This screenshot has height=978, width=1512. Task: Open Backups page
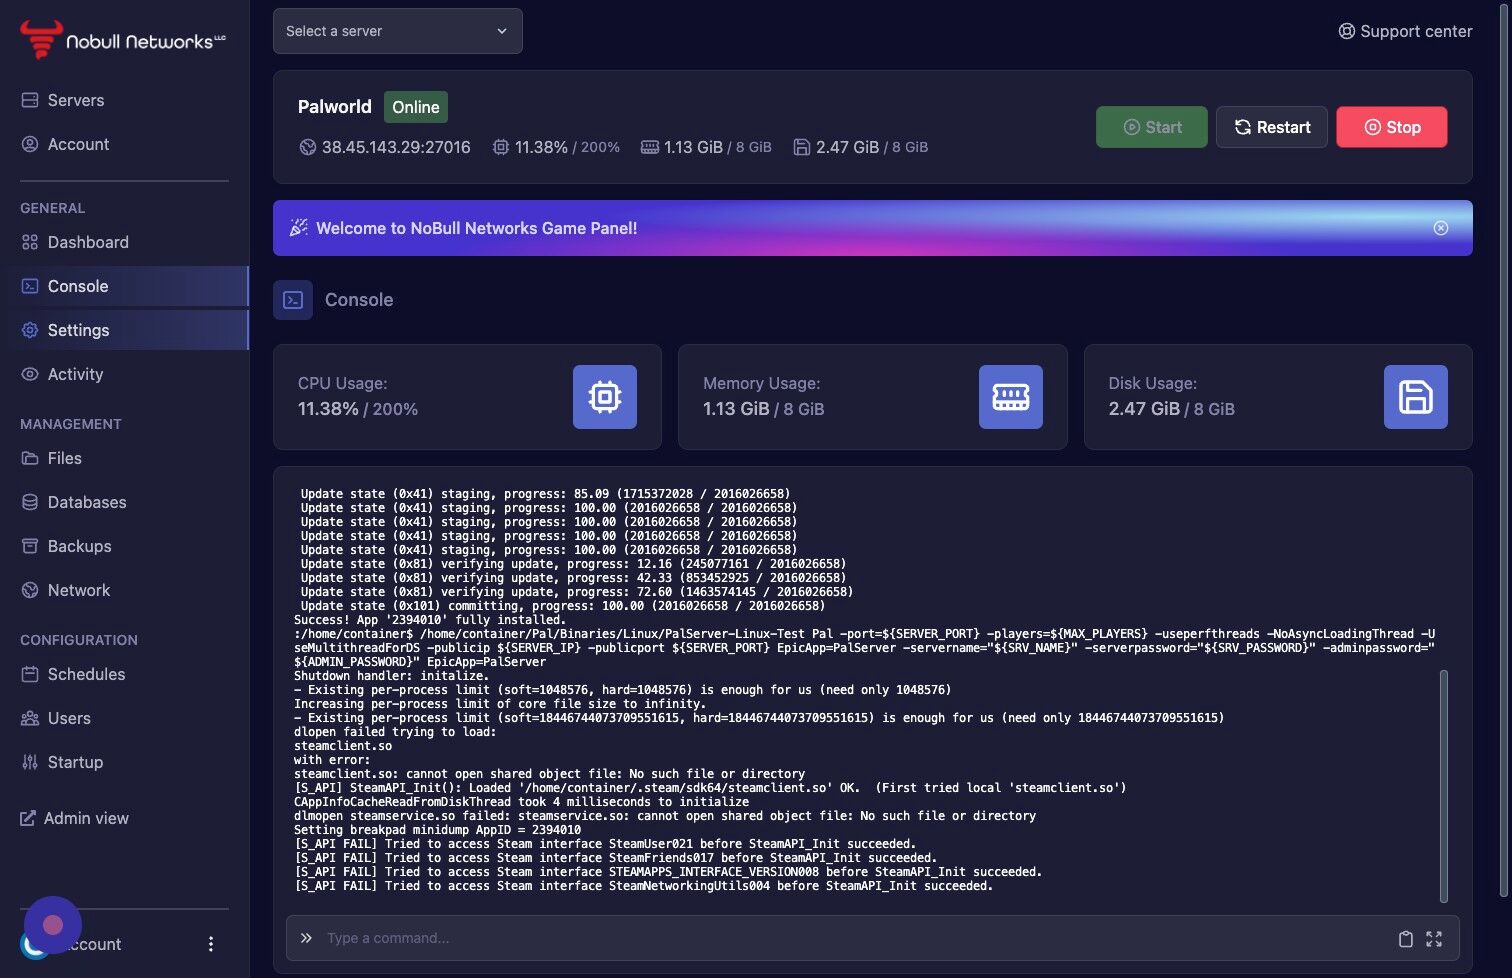coord(124,546)
